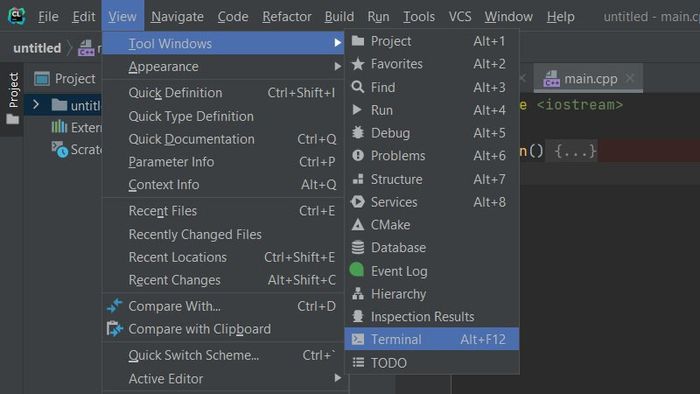Close the main.cpp editor tab

tap(629, 78)
